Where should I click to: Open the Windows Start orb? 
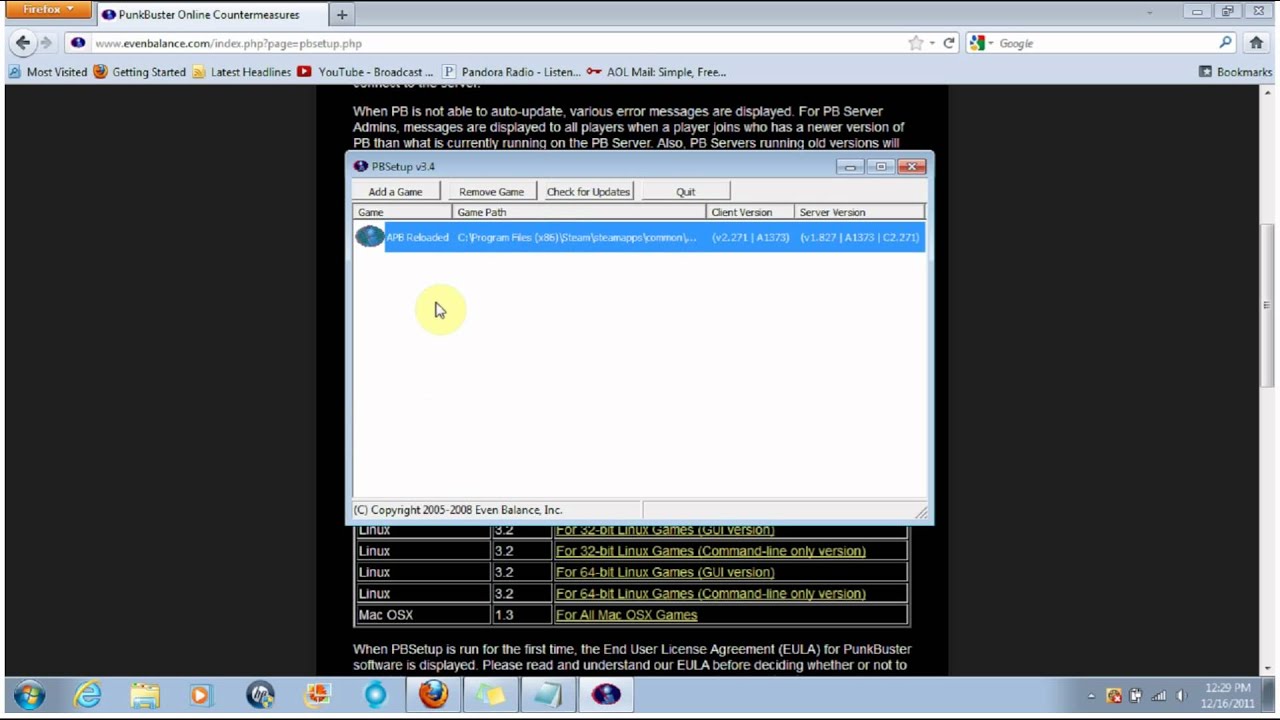29,694
